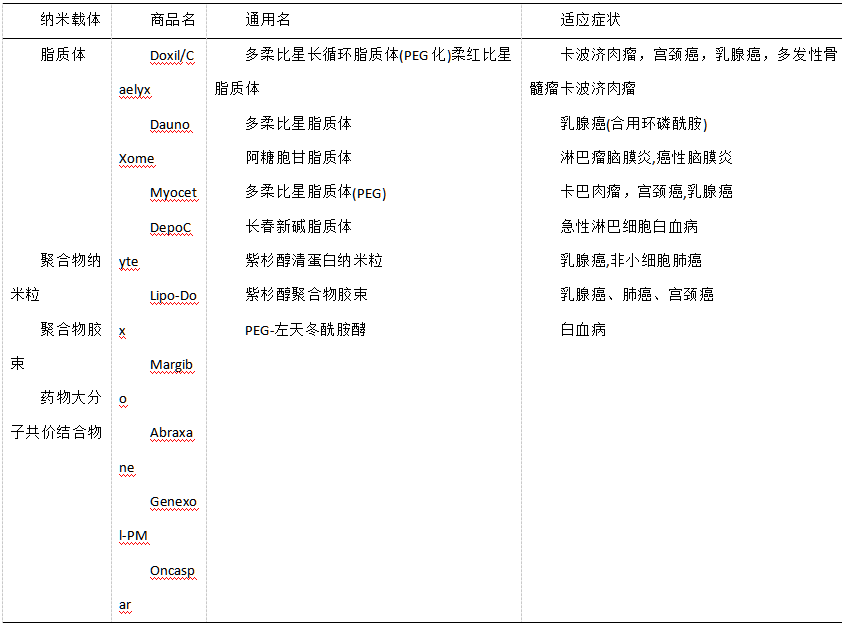Click the indication 白血病 in last row
Image resolution: width=842 pixels, height=626 pixels.
coord(583,330)
